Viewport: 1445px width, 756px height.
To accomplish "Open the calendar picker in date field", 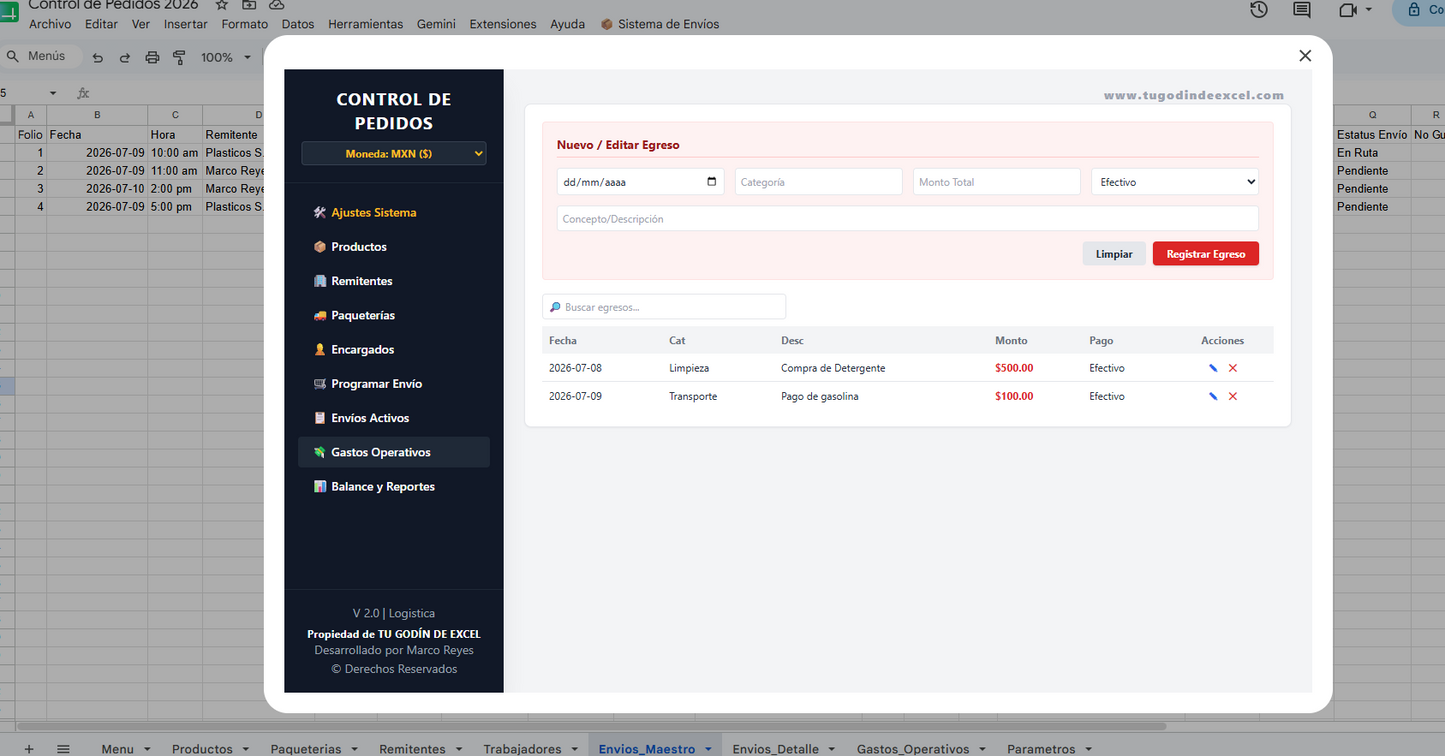I will pos(712,182).
